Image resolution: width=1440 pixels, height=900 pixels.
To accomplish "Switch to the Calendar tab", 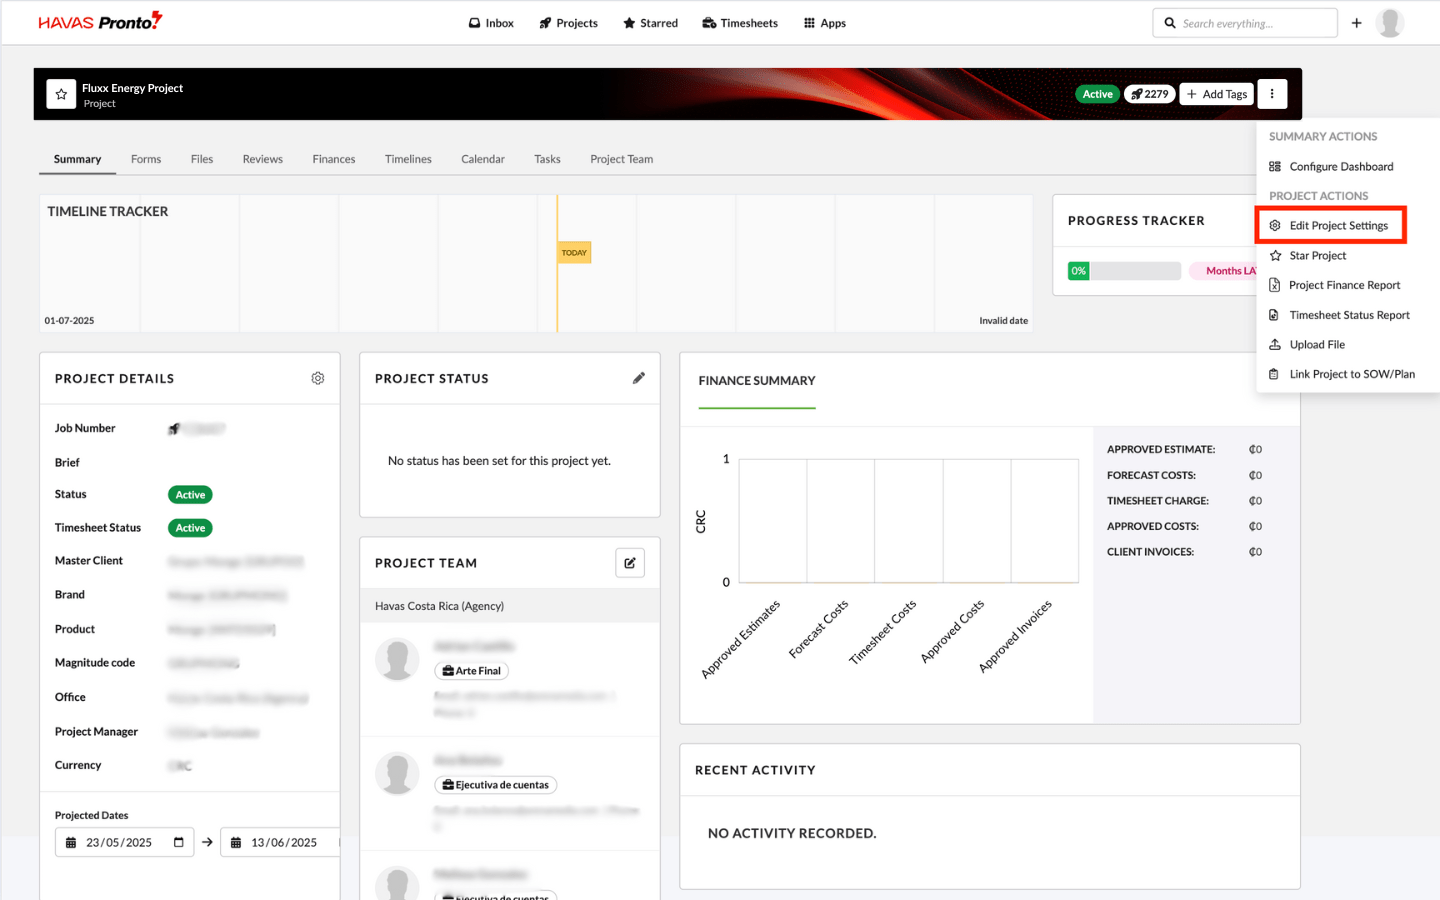I will 483,159.
